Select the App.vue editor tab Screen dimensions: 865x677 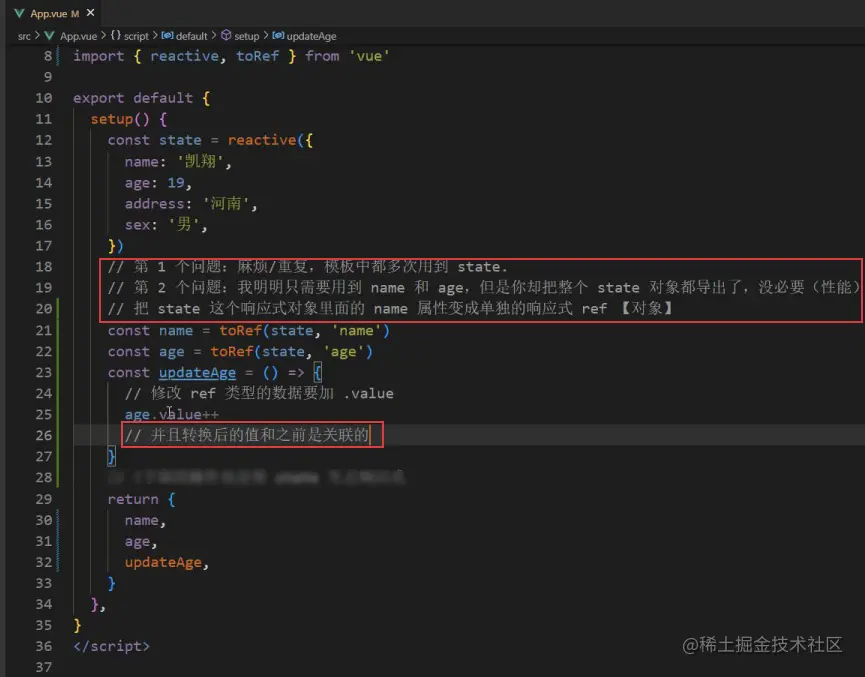coord(54,13)
